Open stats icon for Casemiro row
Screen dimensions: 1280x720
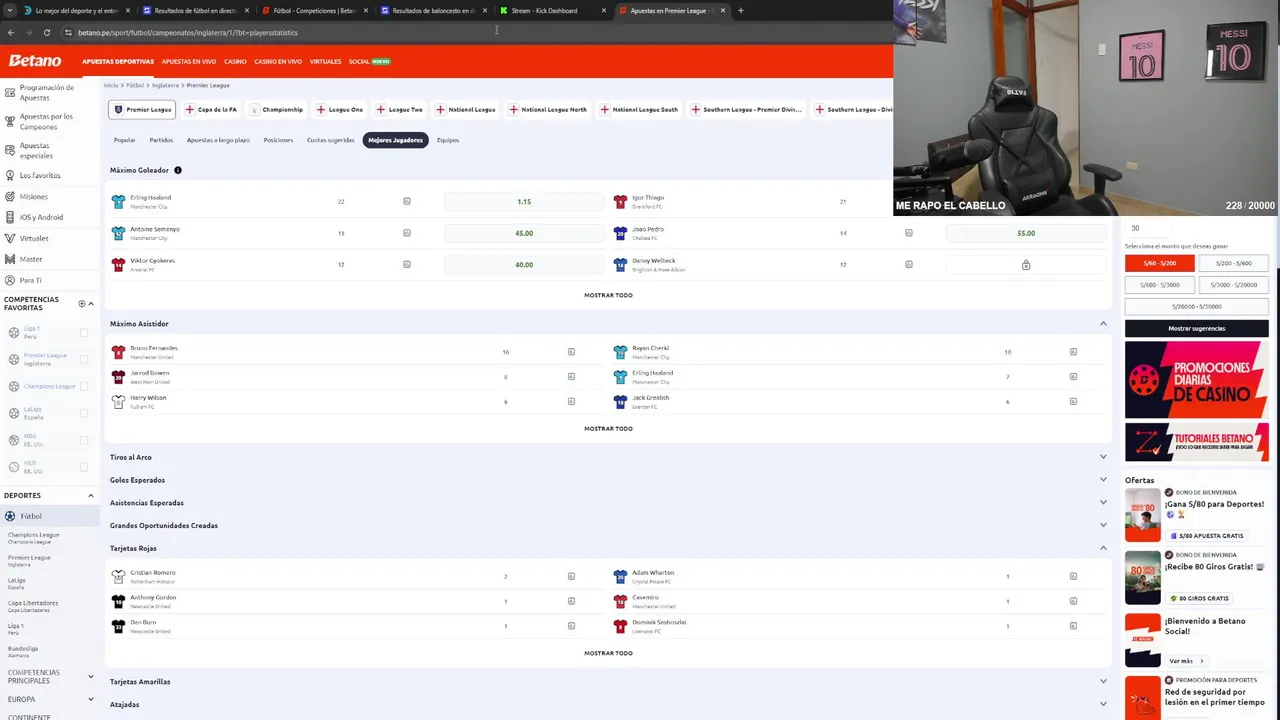point(1073,601)
